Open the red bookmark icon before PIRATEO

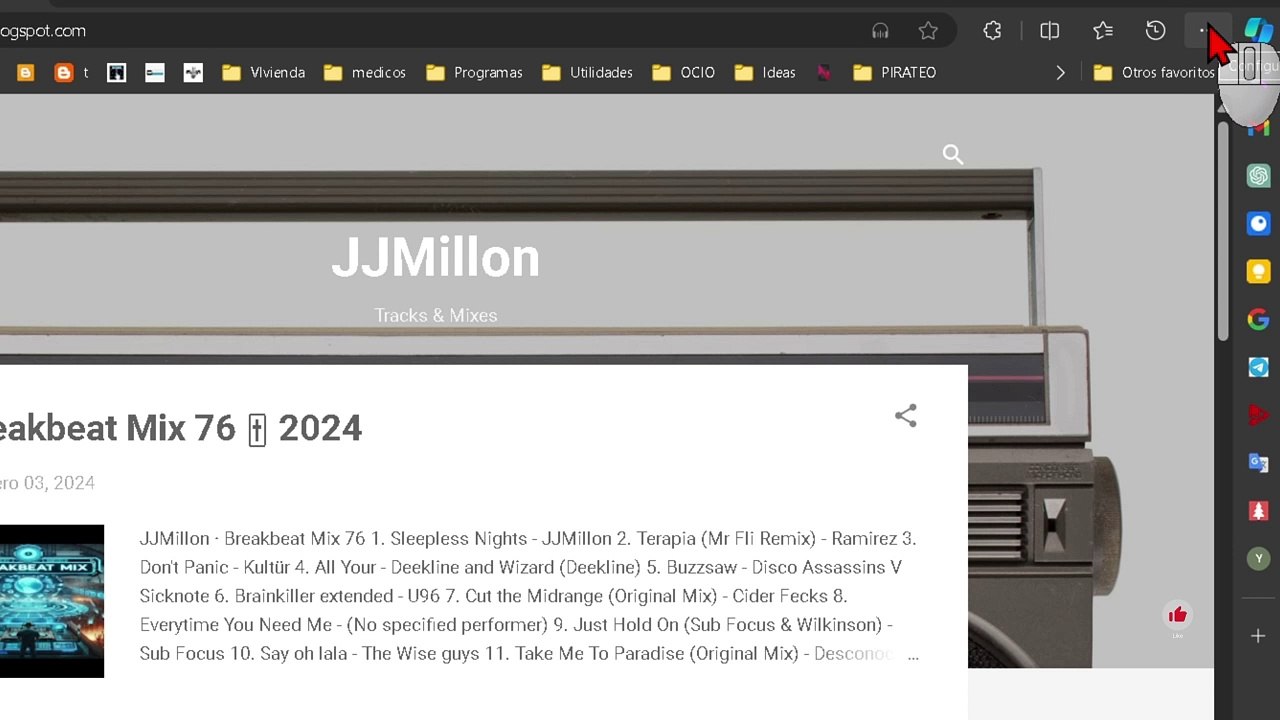[x=824, y=72]
